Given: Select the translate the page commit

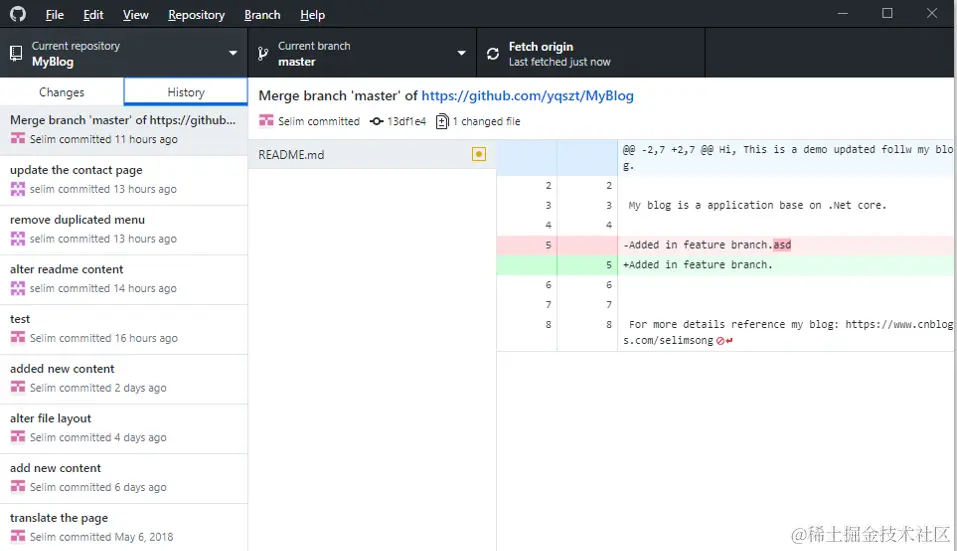Looking at the screenshot, I should tap(124, 528).
